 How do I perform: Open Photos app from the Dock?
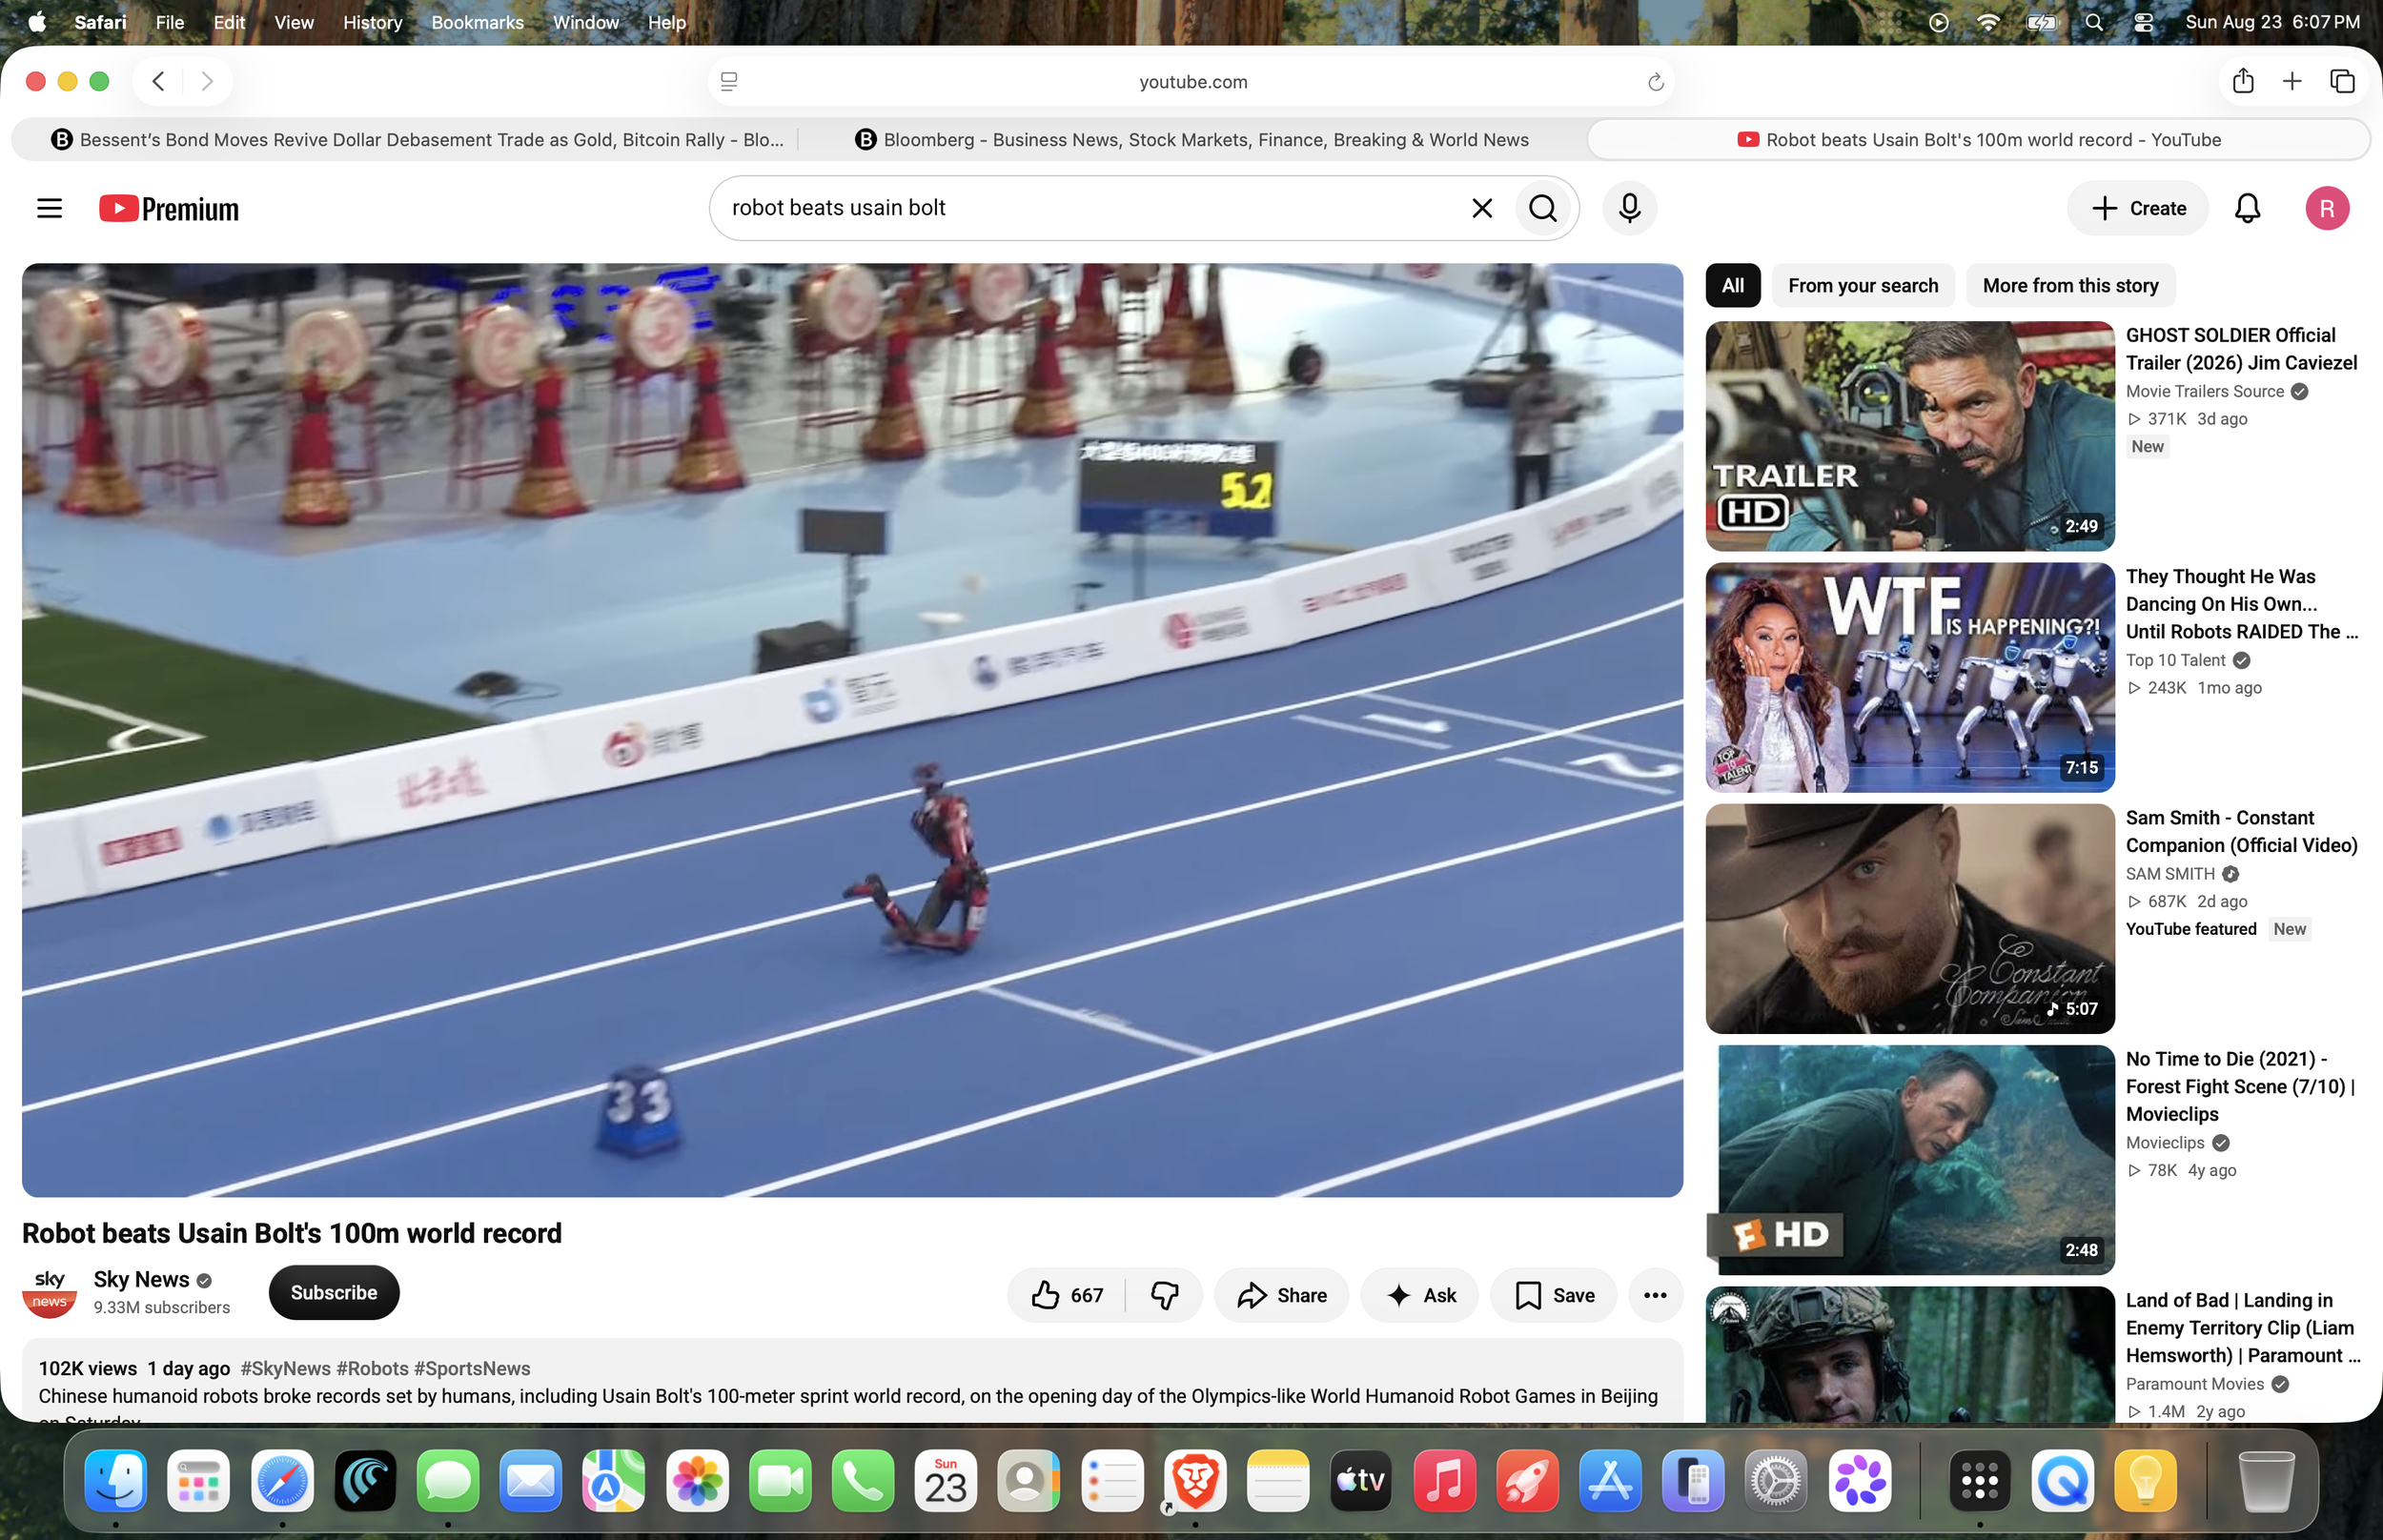click(697, 1481)
